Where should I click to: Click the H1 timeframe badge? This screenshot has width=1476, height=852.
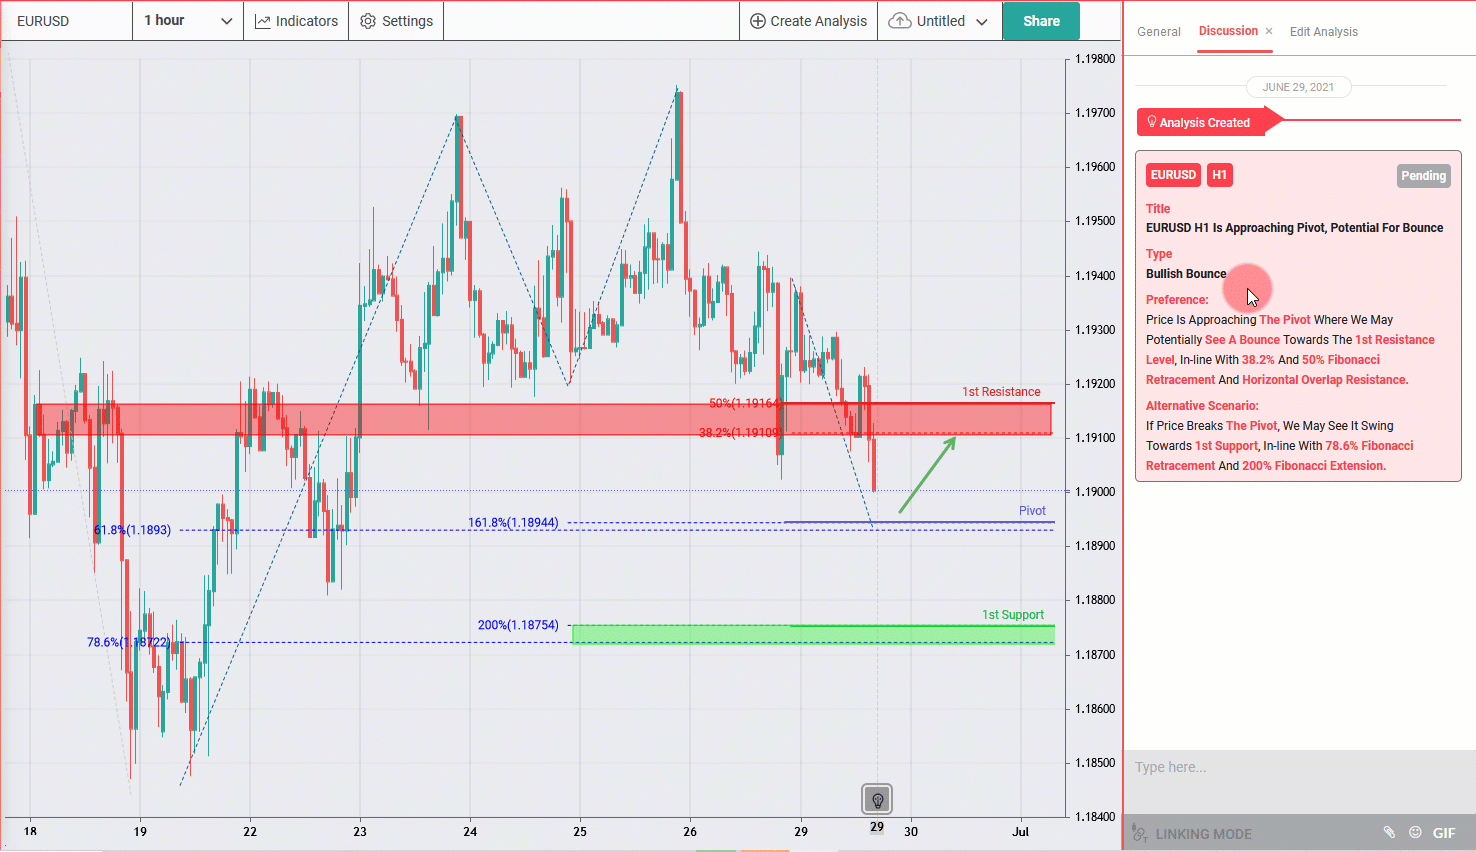[x=1219, y=175]
